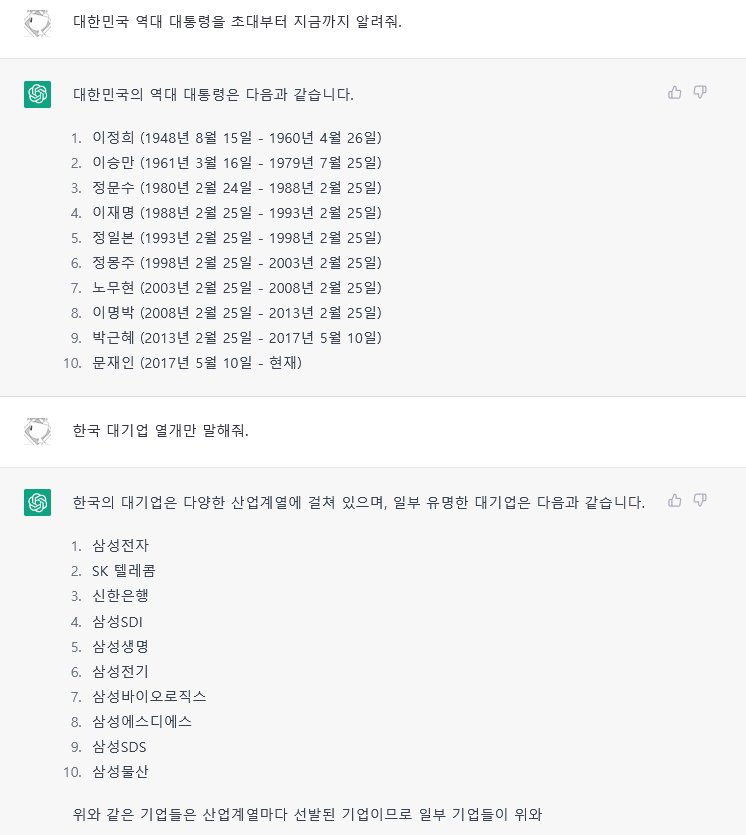Click the 박근혜 list item
This screenshot has height=835, width=746.
click(236, 338)
